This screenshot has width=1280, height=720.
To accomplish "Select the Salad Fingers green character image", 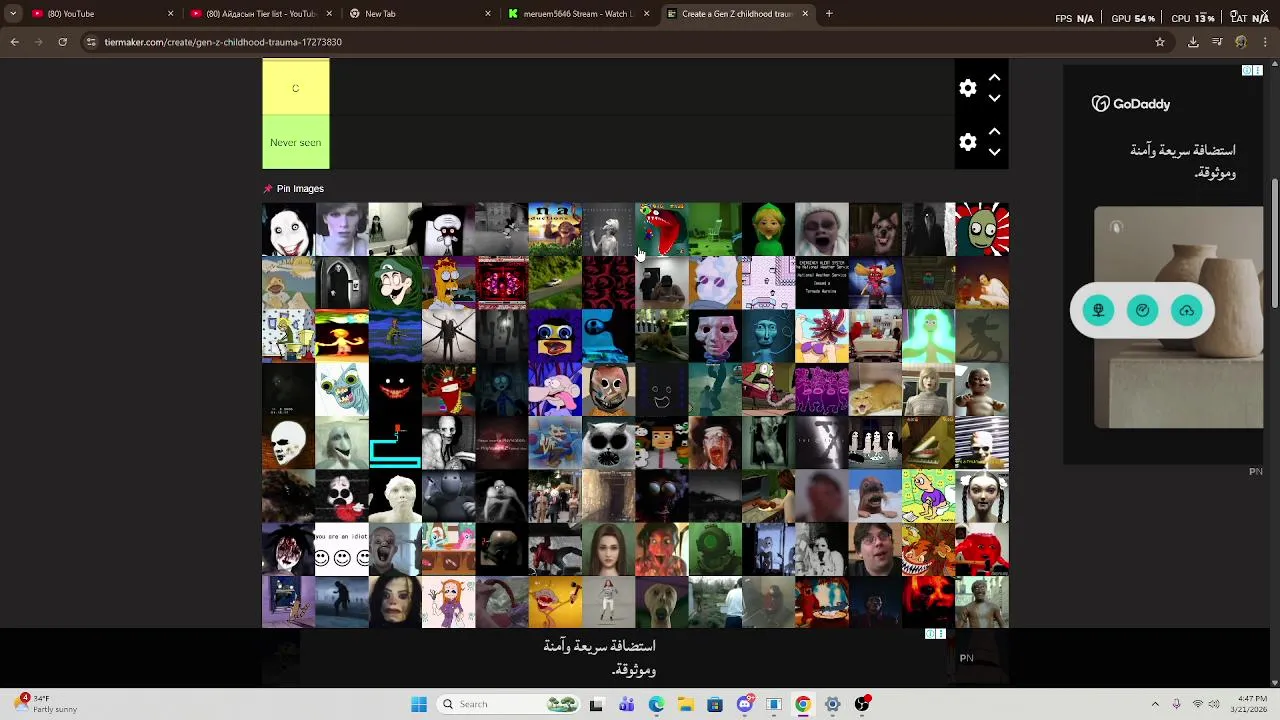I will click(982, 229).
